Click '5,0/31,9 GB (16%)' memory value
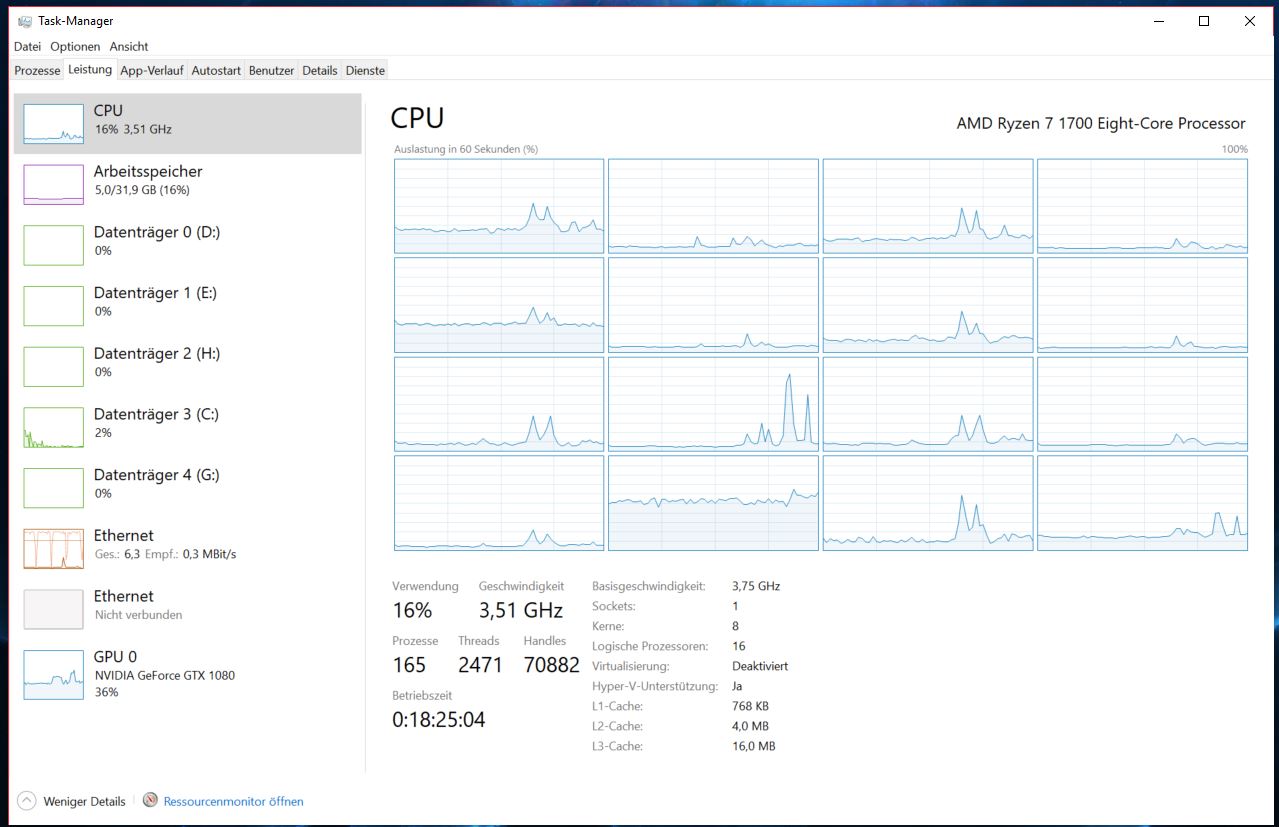 (142, 190)
